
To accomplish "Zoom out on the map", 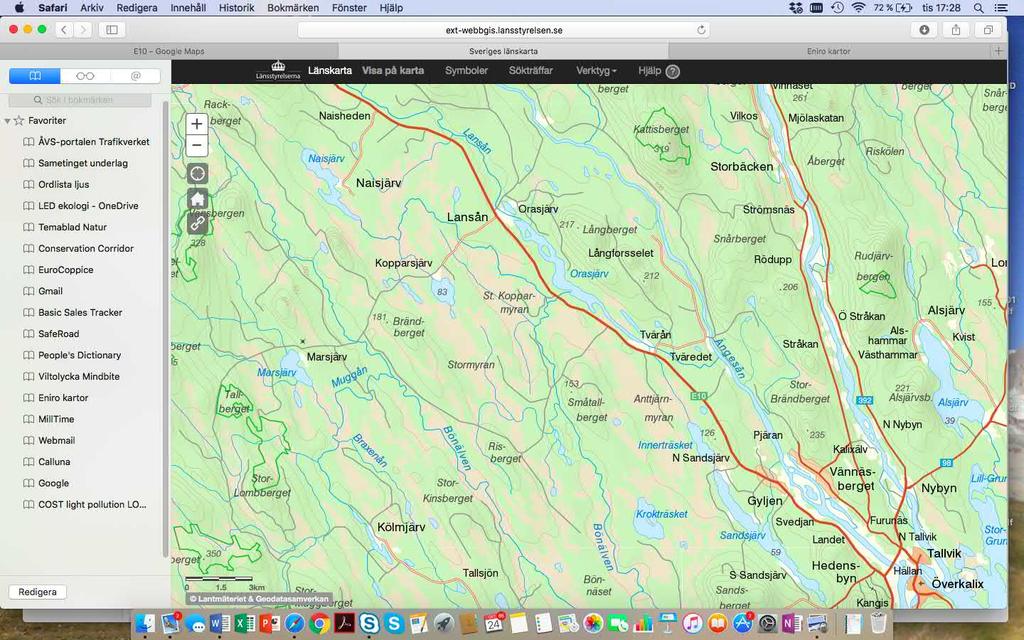I will click(x=197, y=145).
